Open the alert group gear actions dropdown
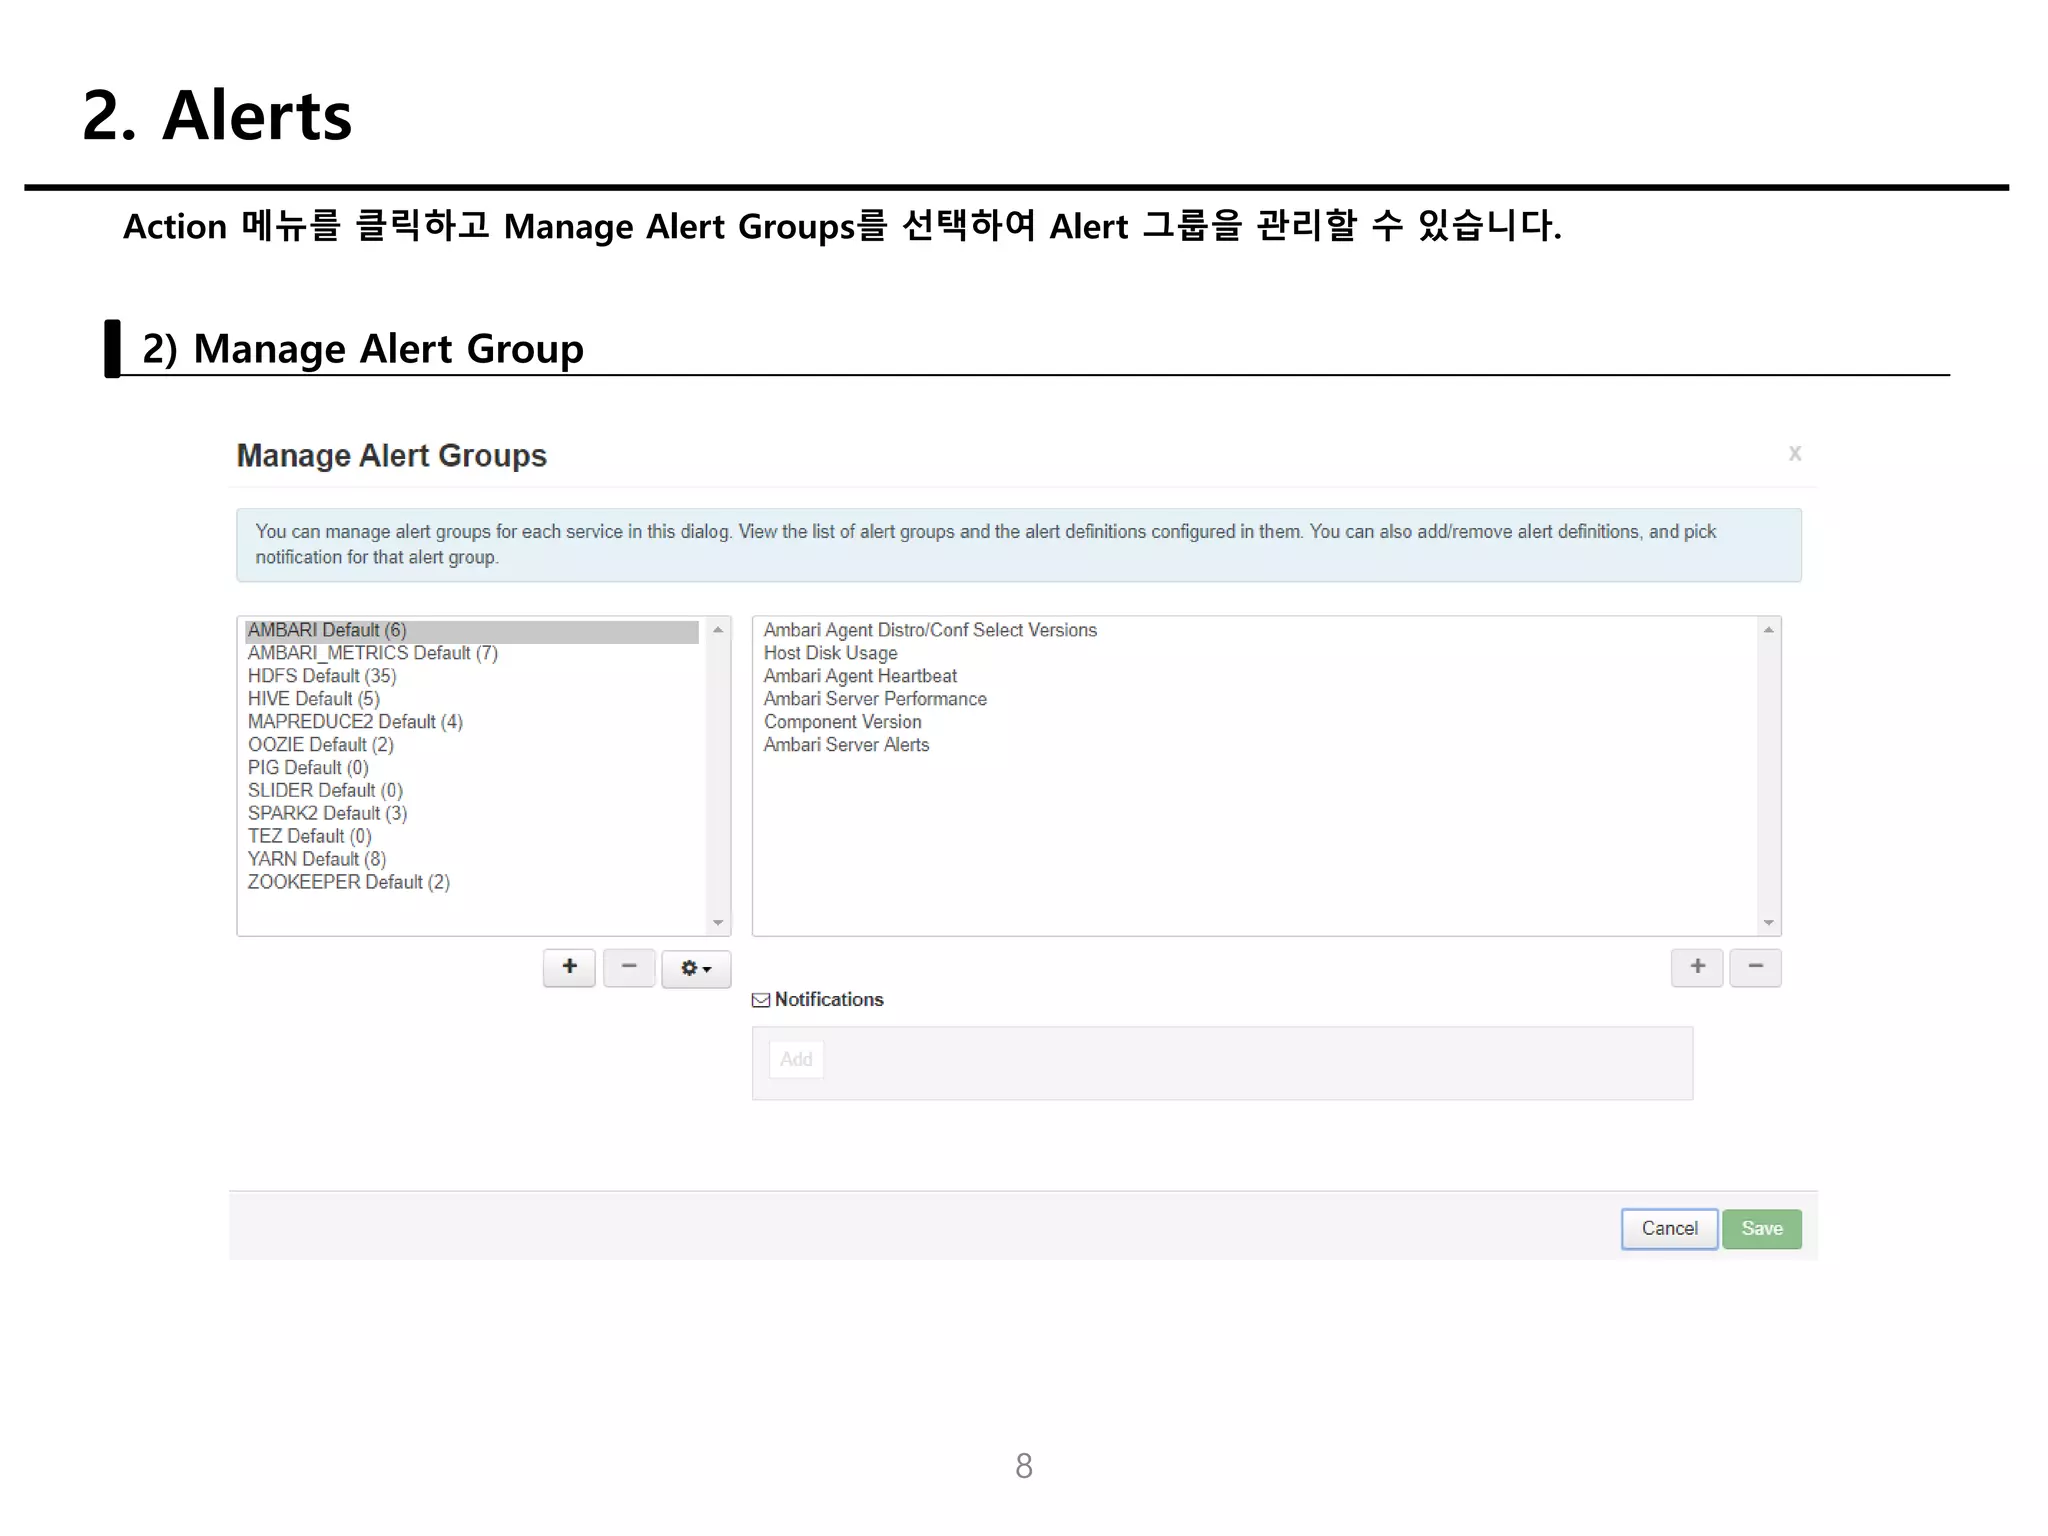This screenshot has height=1536, width=2048. [x=696, y=968]
